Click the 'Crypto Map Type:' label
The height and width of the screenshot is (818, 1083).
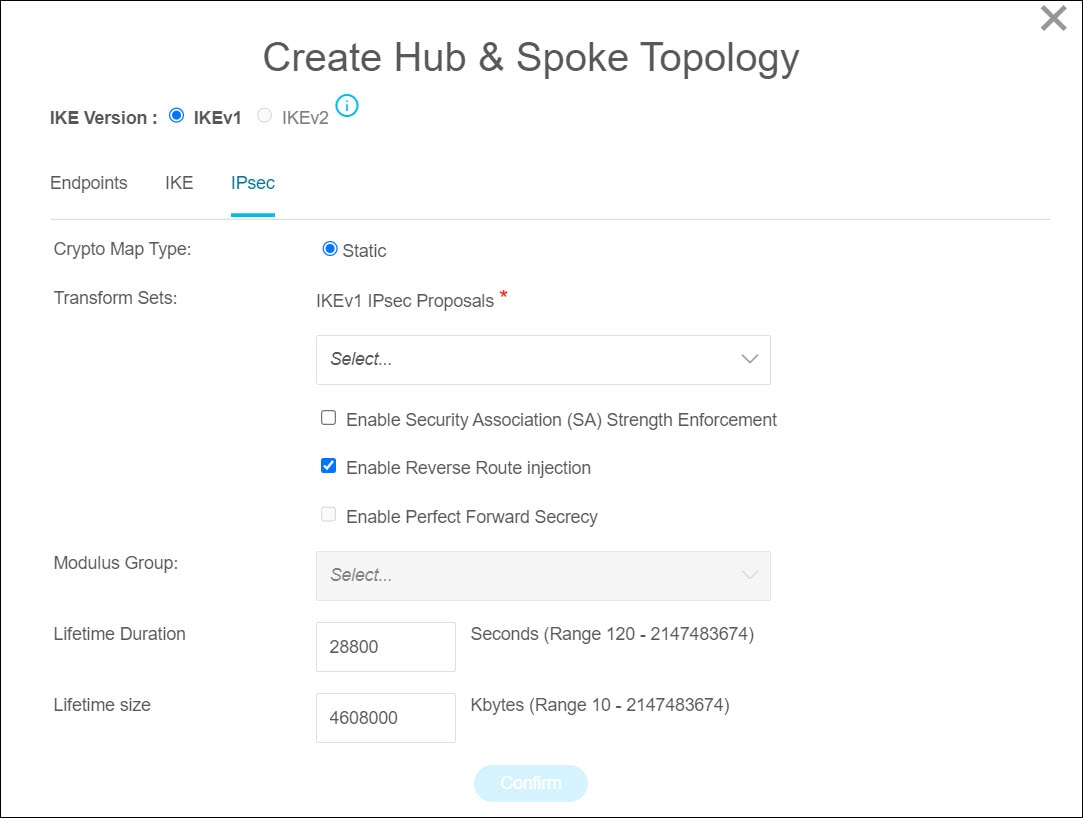(x=122, y=249)
